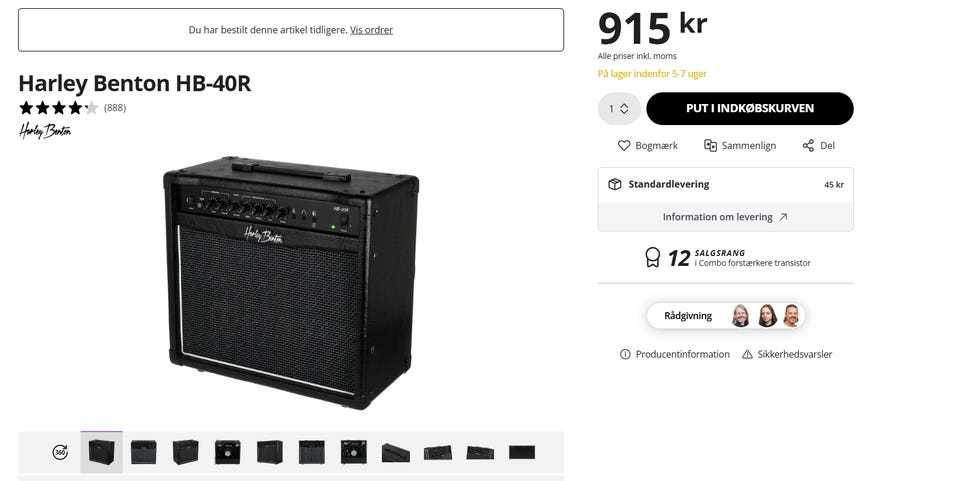The height and width of the screenshot is (481, 960).
Task: Click the Harley Benton brand logo
Action: click(x=45, y=130)
